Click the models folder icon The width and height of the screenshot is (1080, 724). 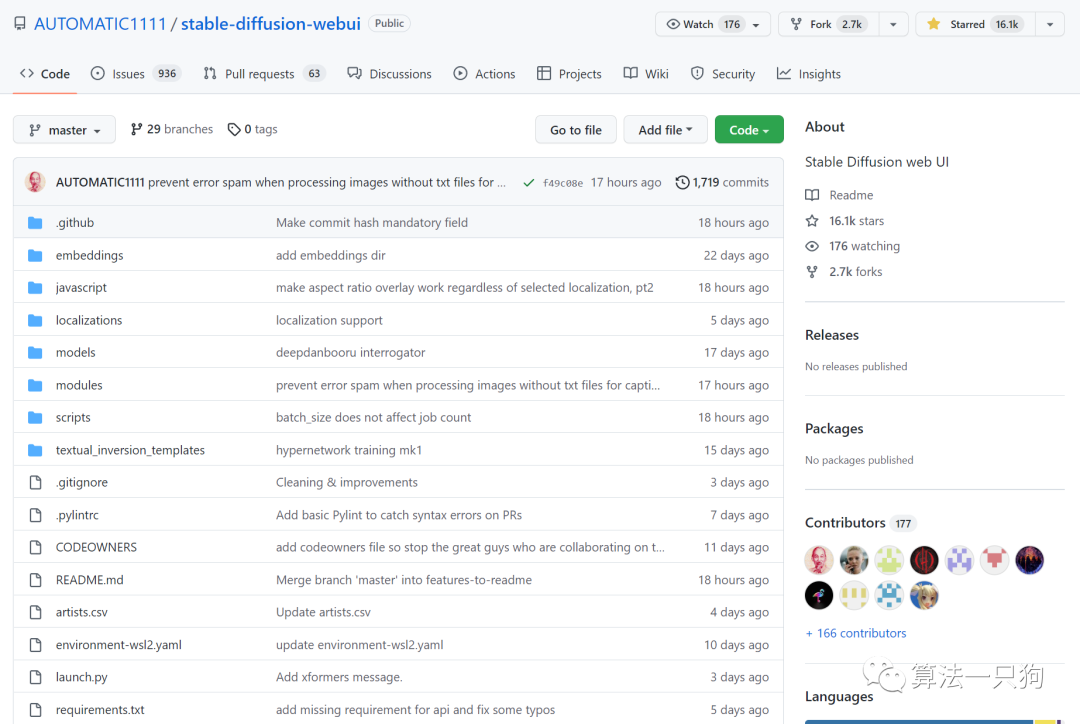(x=35, y=353)
